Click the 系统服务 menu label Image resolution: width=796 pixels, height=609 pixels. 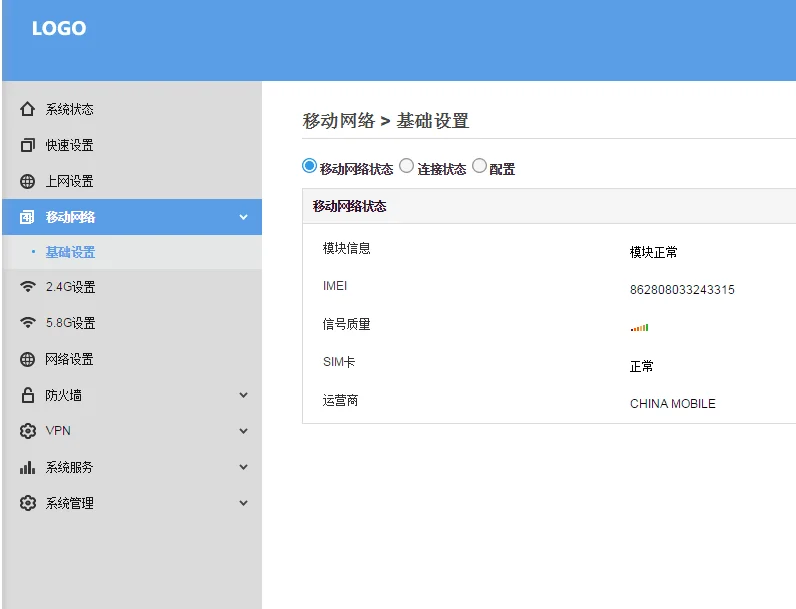pos(70,467)
